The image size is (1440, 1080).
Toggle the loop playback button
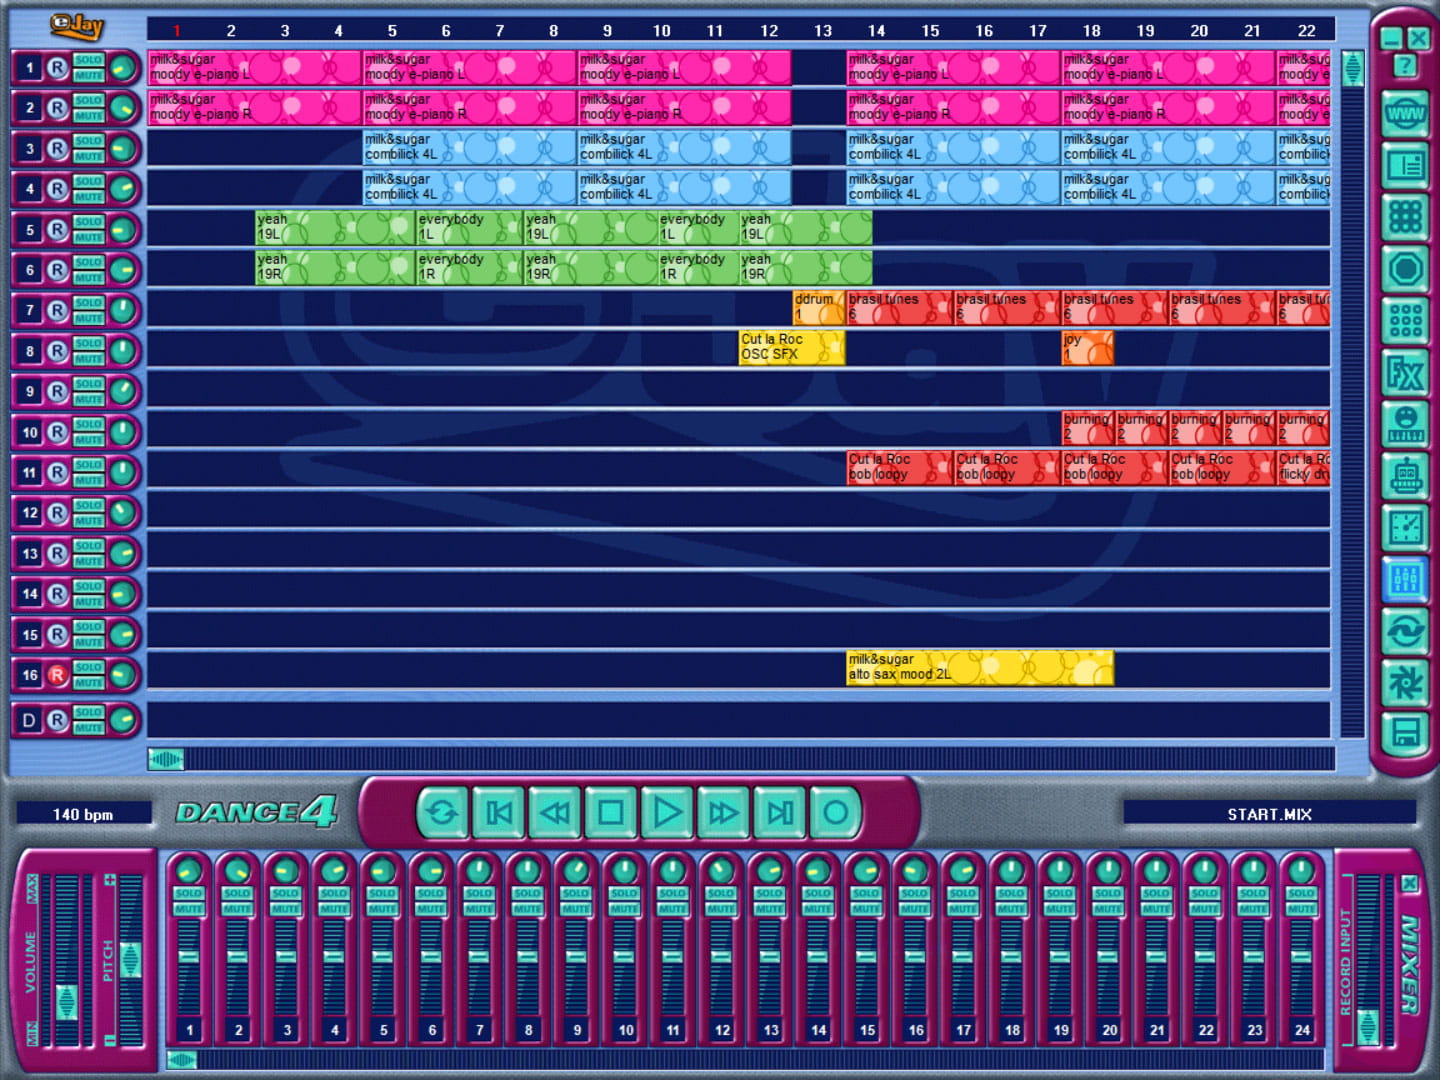pos(442,812)
